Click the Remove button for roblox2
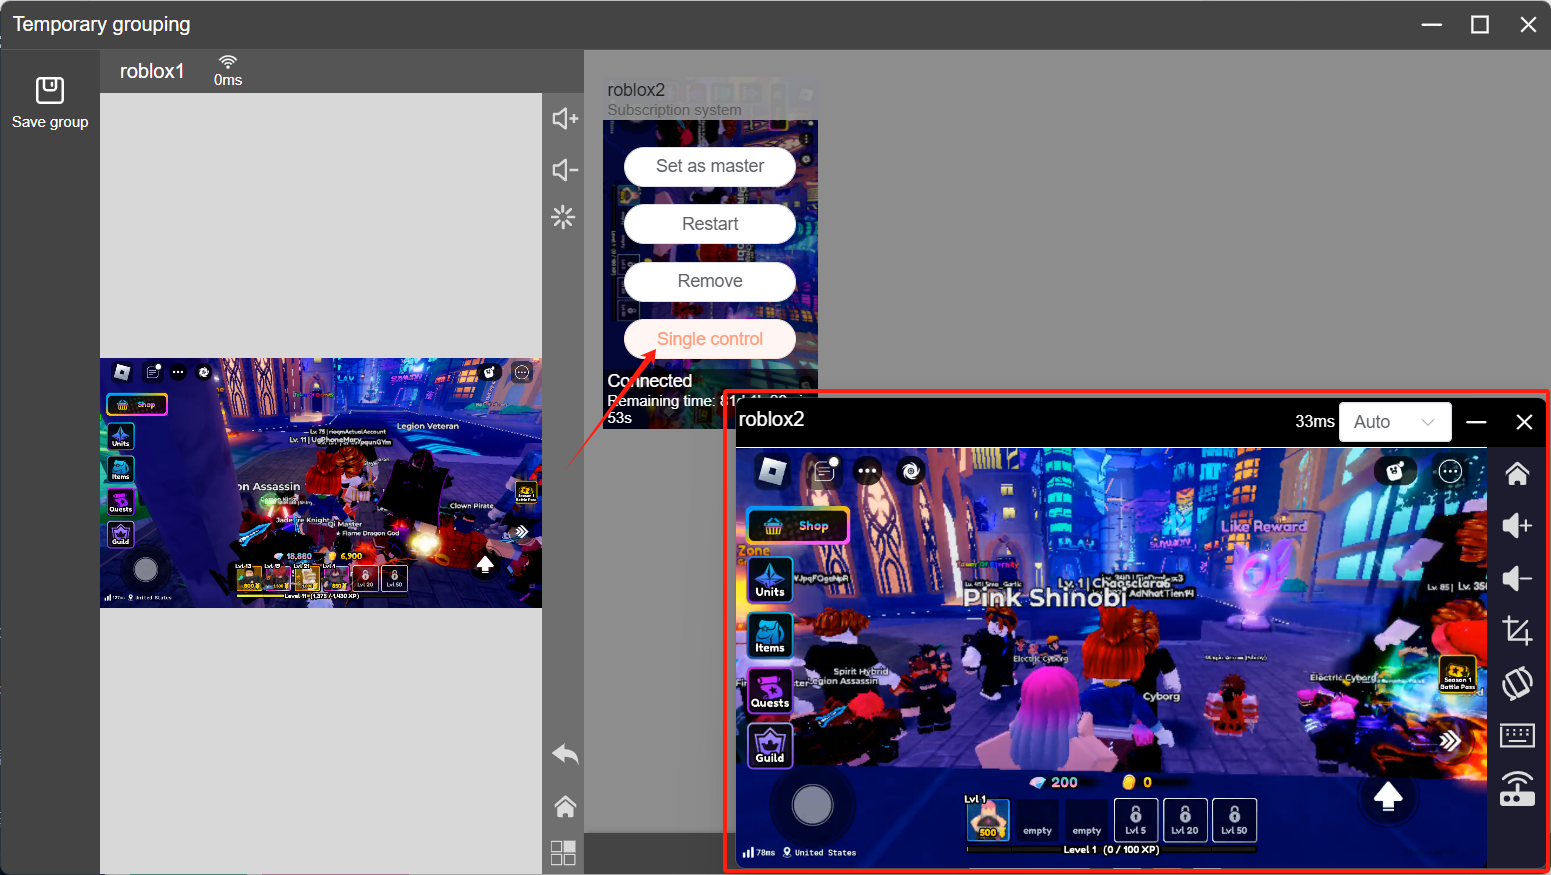The image size is (1551, 875). point(710,281)
